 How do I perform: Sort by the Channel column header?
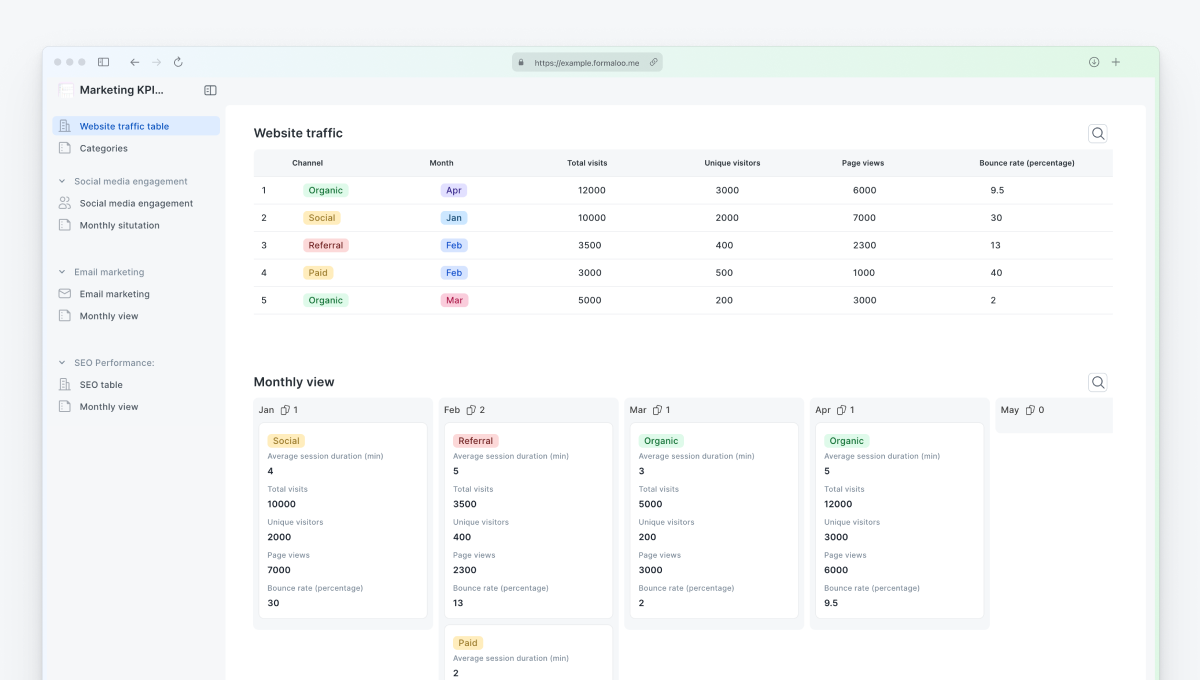coord(307,163)
